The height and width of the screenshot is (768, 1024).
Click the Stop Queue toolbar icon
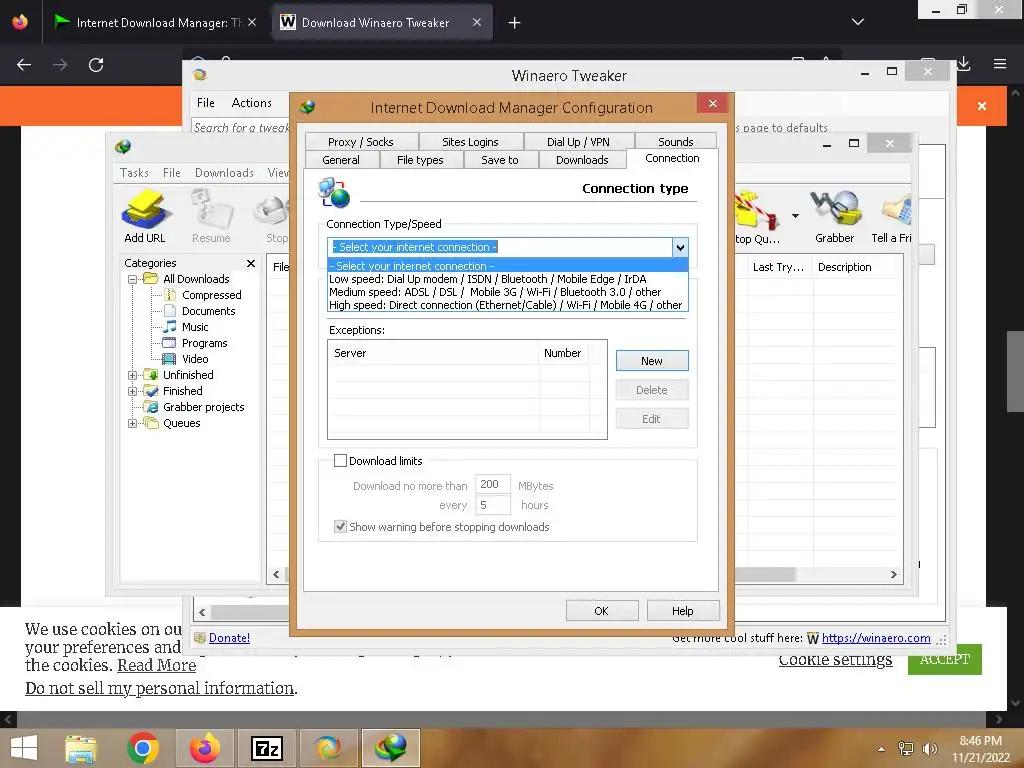[x=757, y=217]
